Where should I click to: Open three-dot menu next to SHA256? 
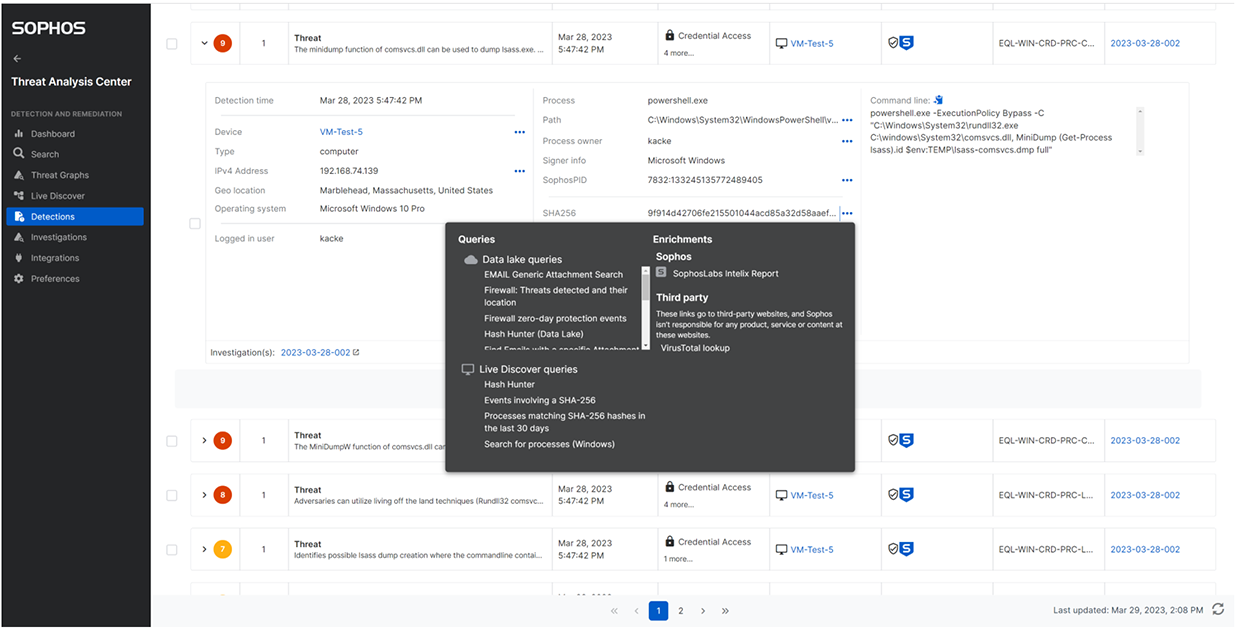(x=847, y=213)
